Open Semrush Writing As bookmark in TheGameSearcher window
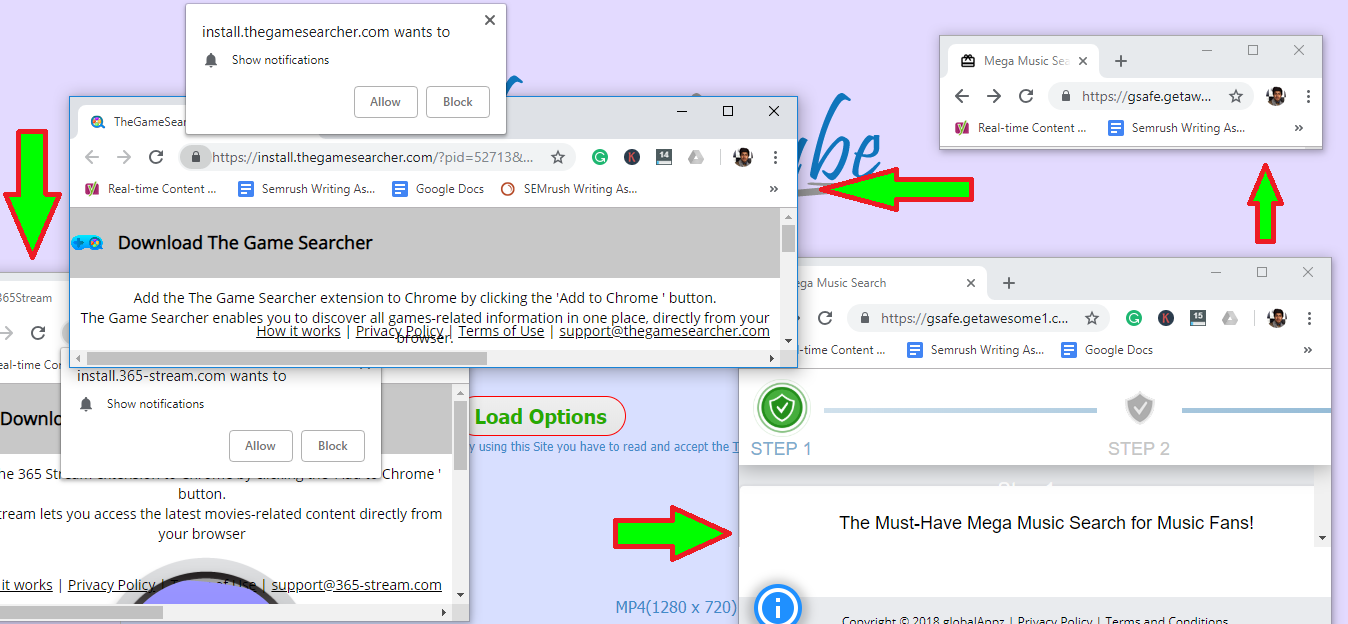Image resolution: width=1348 pixels, height=624 pixels. pos(307,189)
